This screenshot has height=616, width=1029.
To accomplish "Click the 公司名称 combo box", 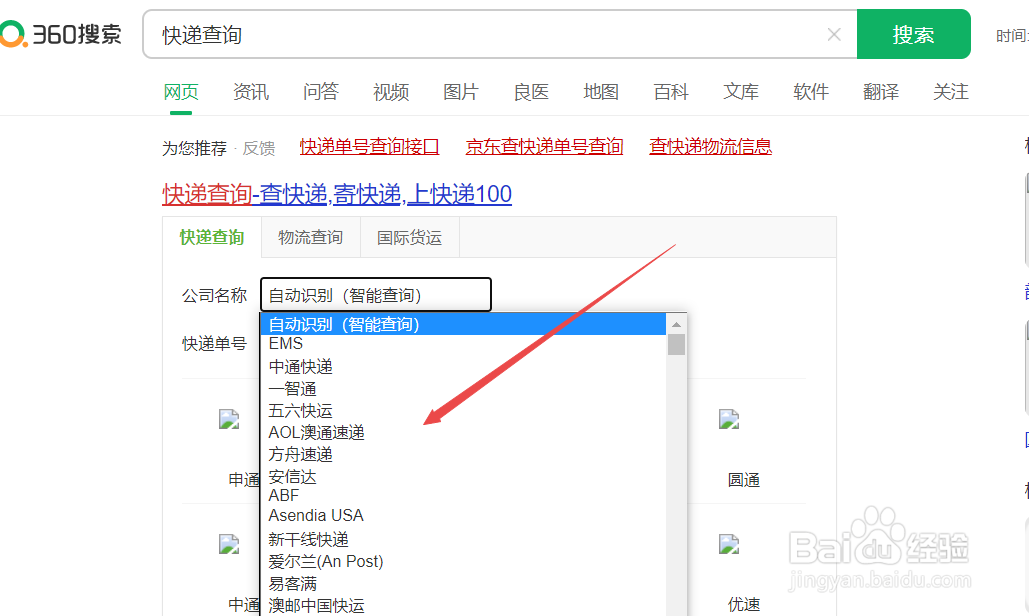I will click(375, 295).
